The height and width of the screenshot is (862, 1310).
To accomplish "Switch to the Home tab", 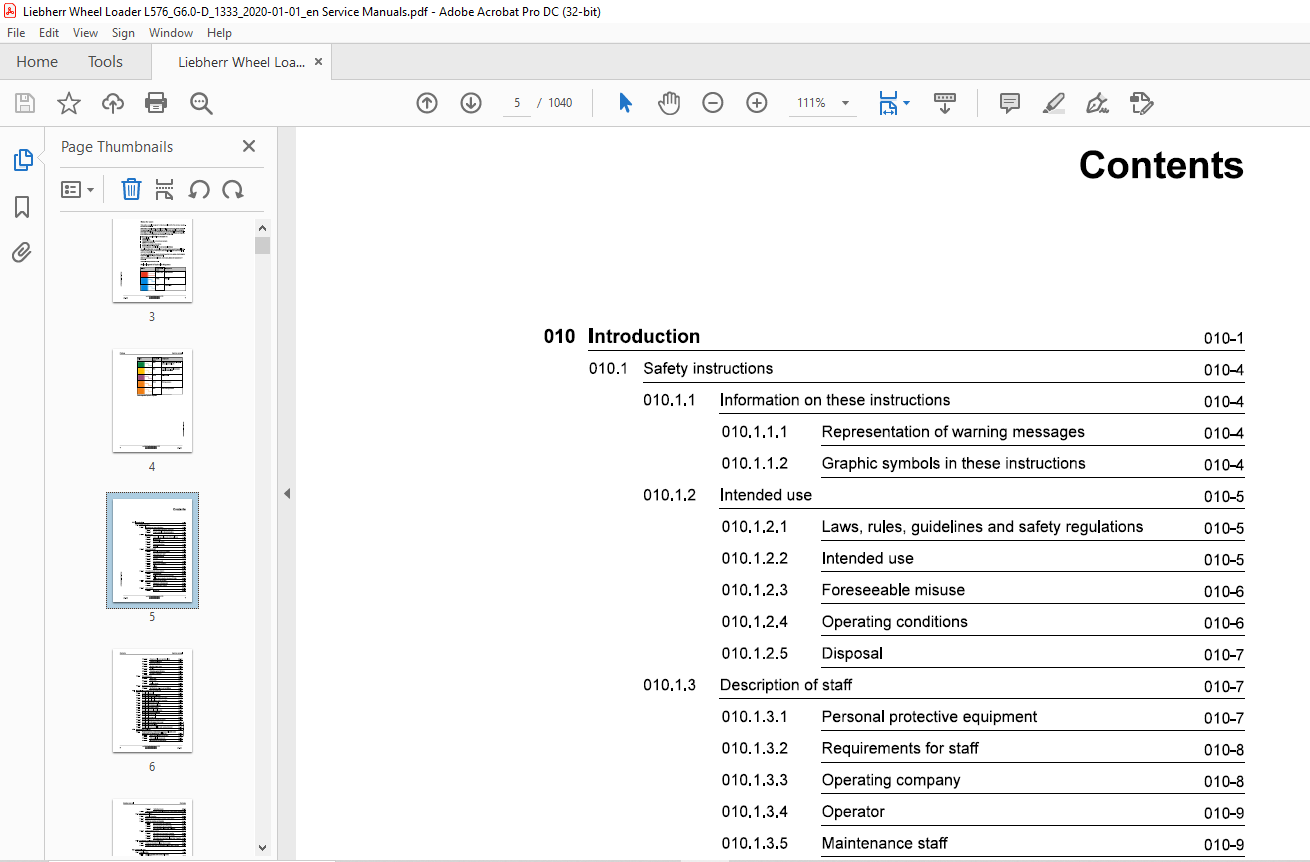I will point(37,62).
